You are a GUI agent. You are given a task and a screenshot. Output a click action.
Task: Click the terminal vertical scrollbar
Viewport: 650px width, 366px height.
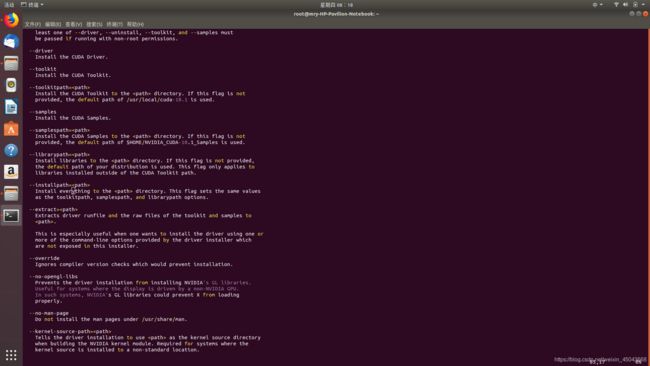coord(648,197)
